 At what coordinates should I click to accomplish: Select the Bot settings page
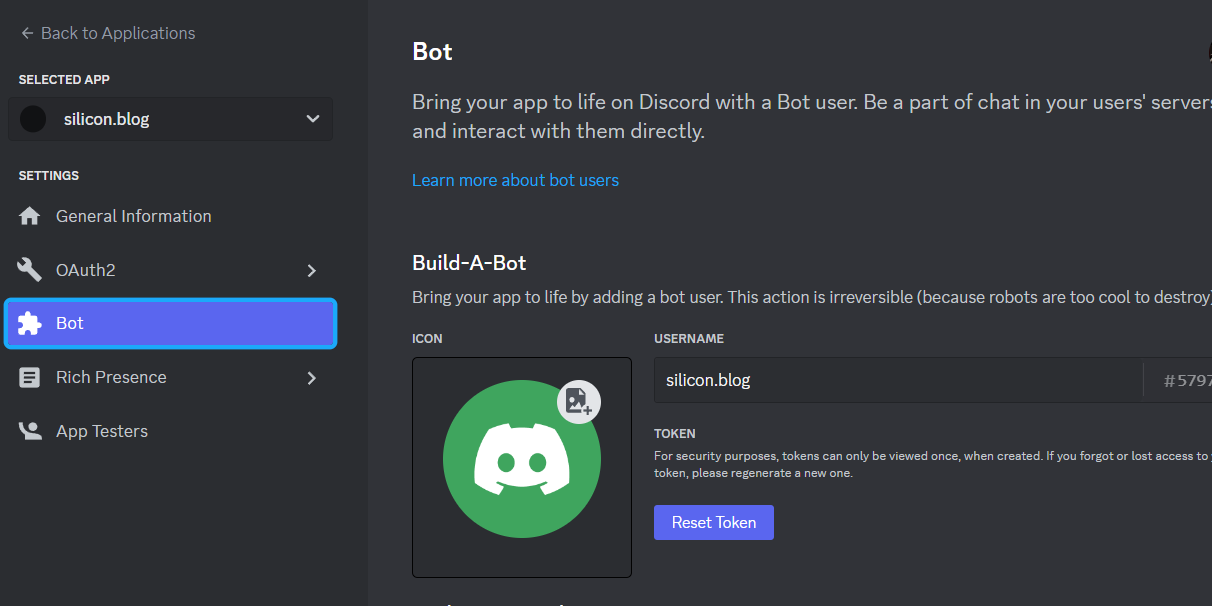click(x=170, y=324)
